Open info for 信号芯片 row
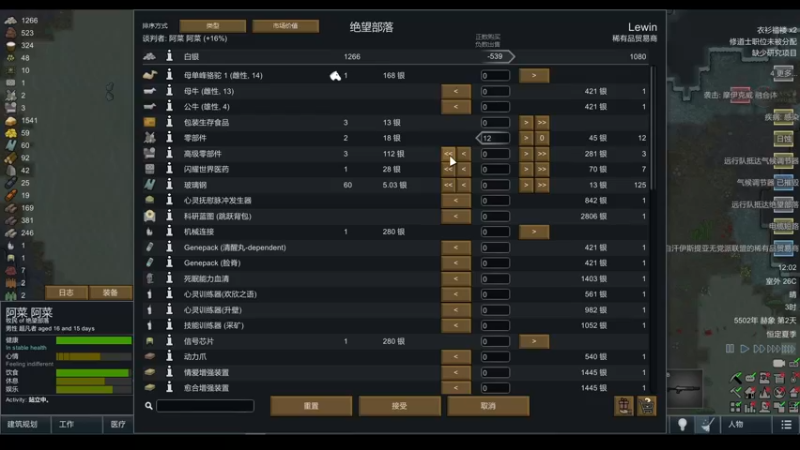The width and height of the screenshot is (800, 450). point(169,341)
